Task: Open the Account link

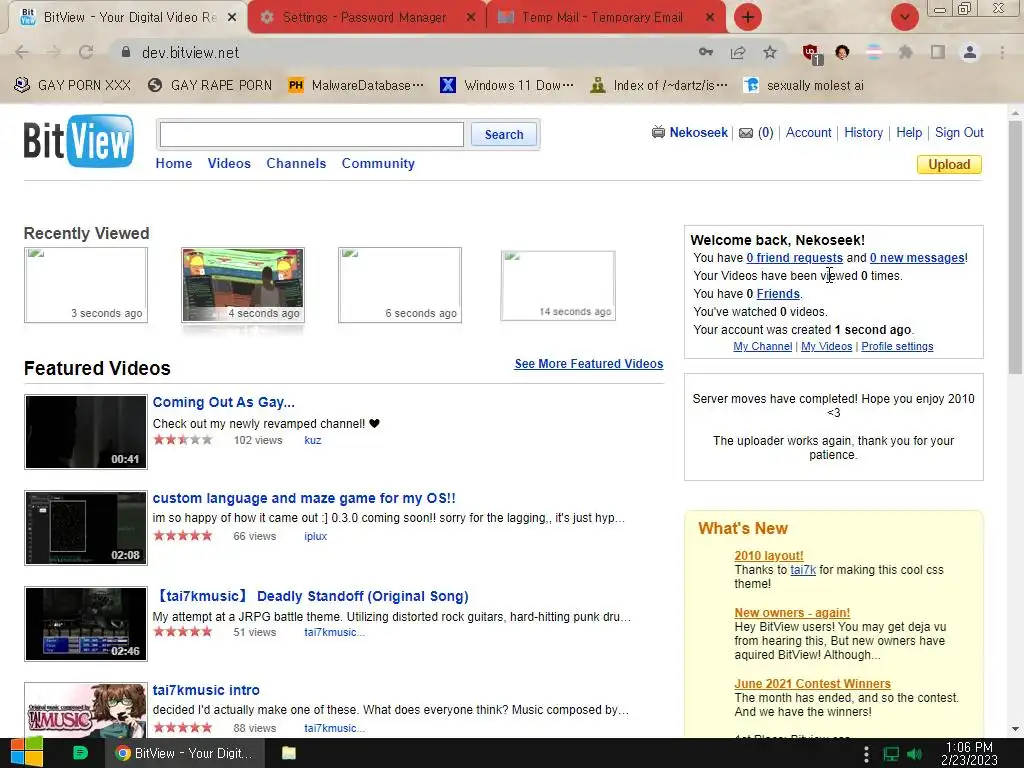Action: point(808,133)
